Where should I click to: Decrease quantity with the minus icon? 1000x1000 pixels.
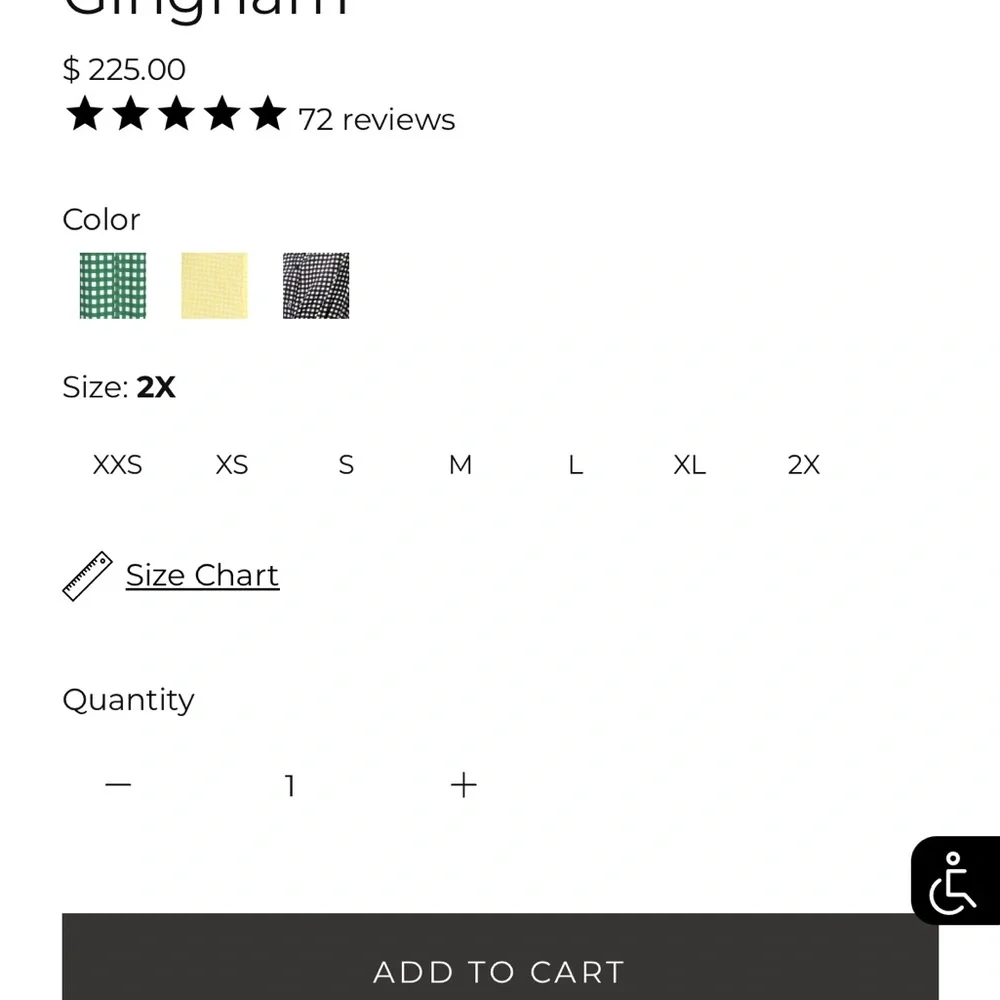coord(118,785)
